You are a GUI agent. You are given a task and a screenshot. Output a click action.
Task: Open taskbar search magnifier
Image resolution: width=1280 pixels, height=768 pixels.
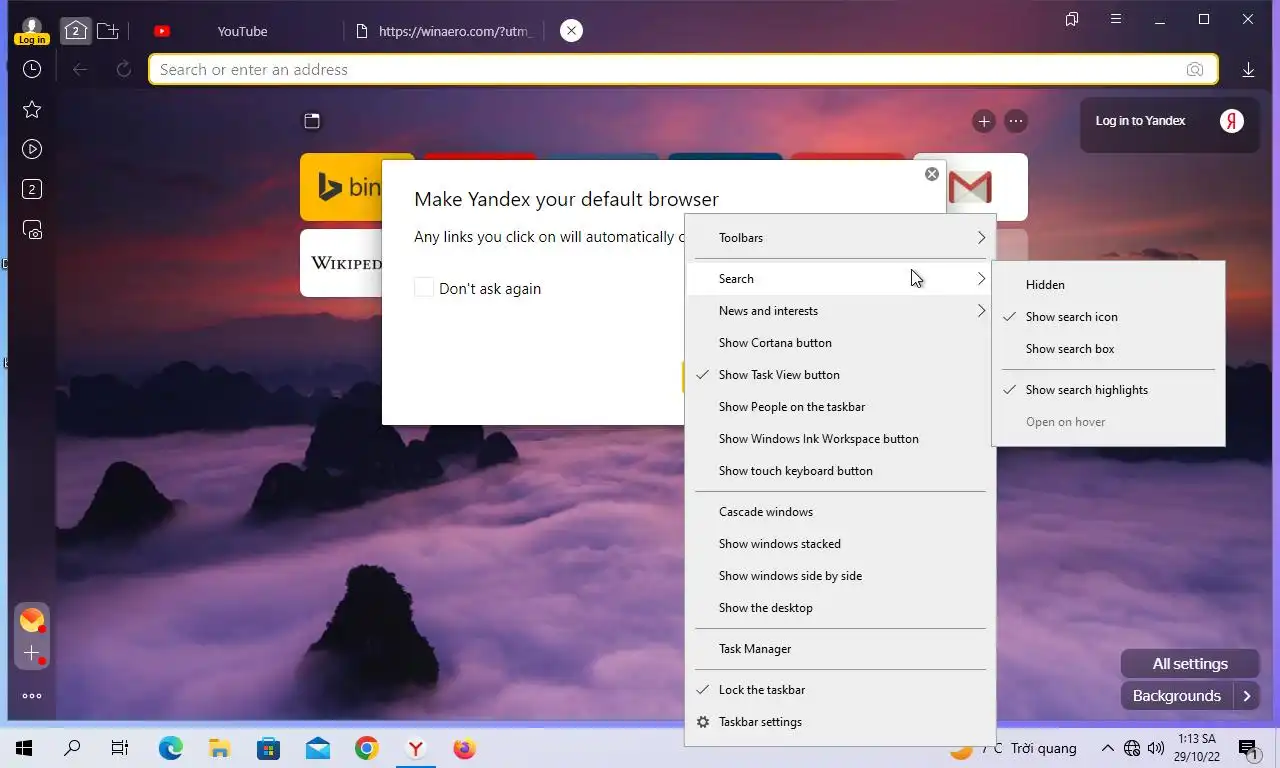click(72, 748)
